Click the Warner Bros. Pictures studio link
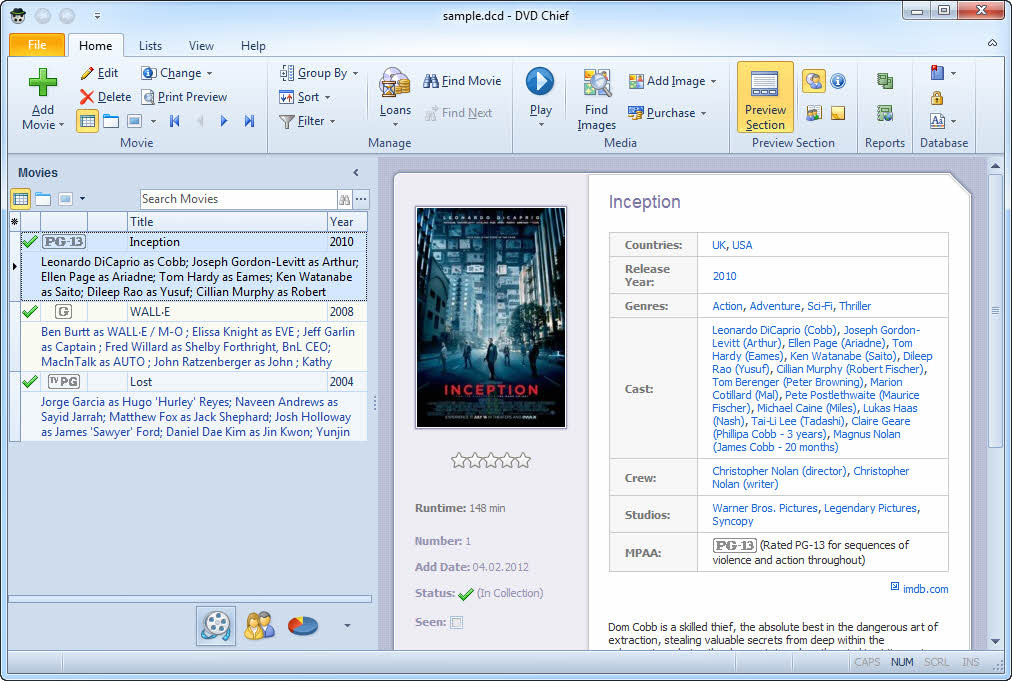Viewport: 1012px width, 681px height. click(765, 508)
